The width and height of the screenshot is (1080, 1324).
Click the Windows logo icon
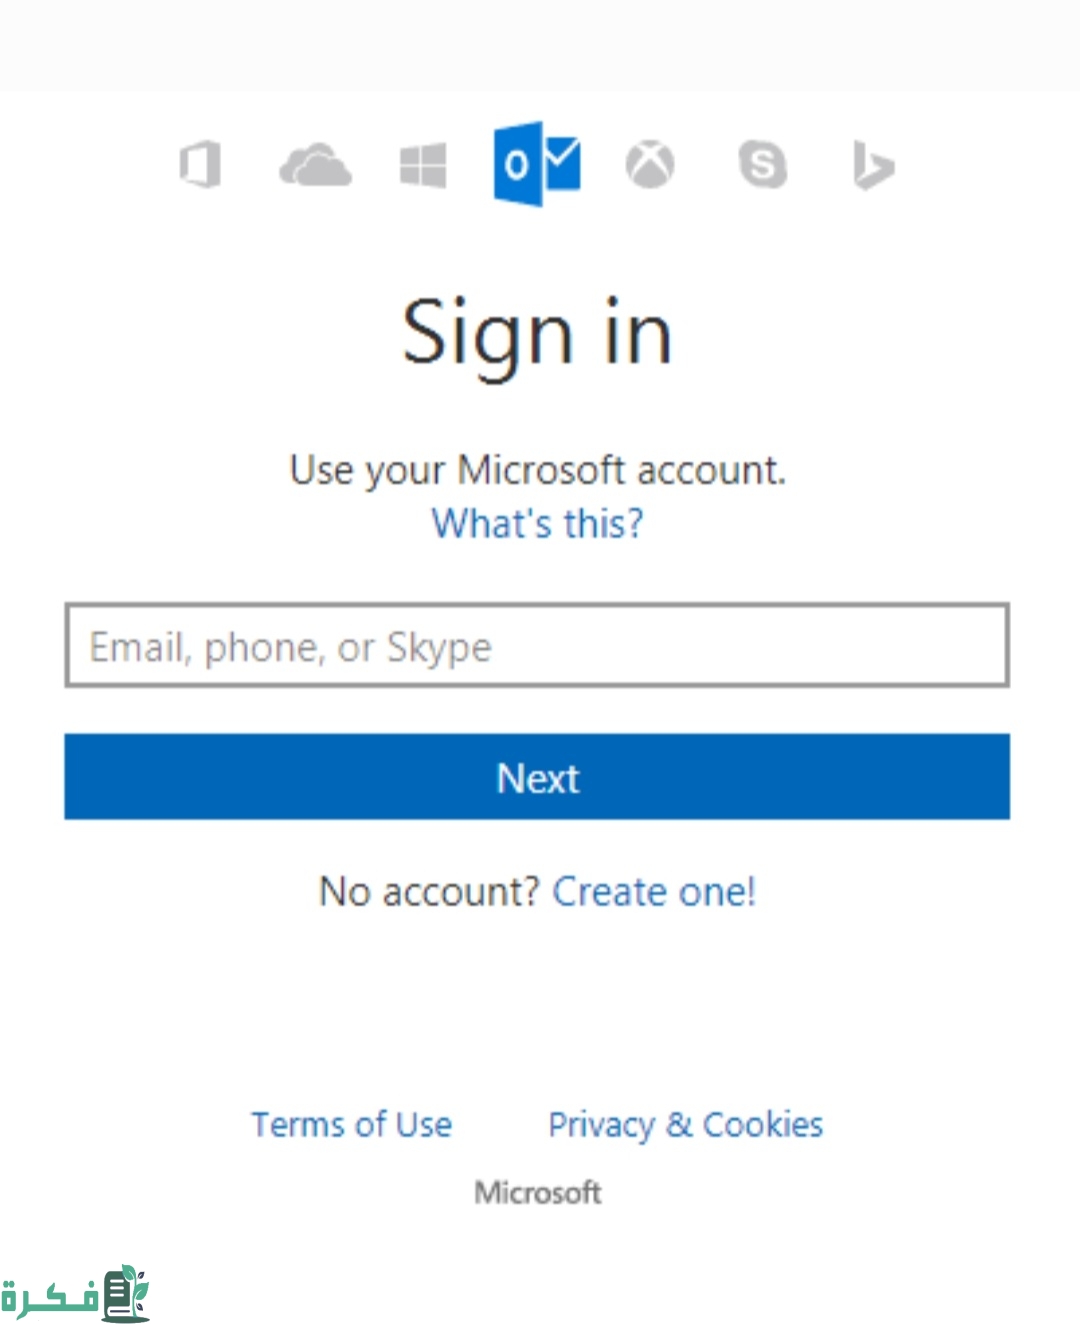click(423, 165)
